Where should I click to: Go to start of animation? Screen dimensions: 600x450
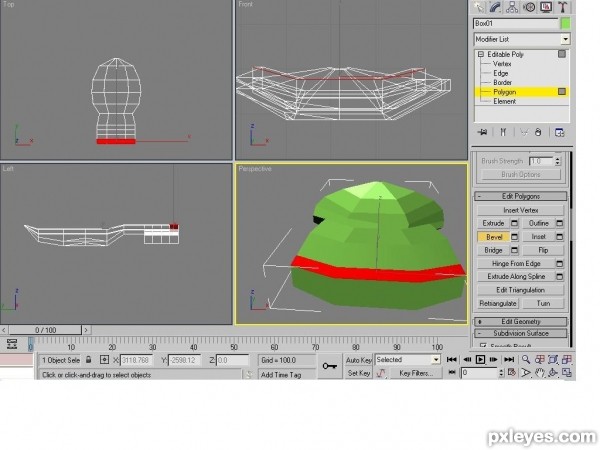(x=452, y=360)
